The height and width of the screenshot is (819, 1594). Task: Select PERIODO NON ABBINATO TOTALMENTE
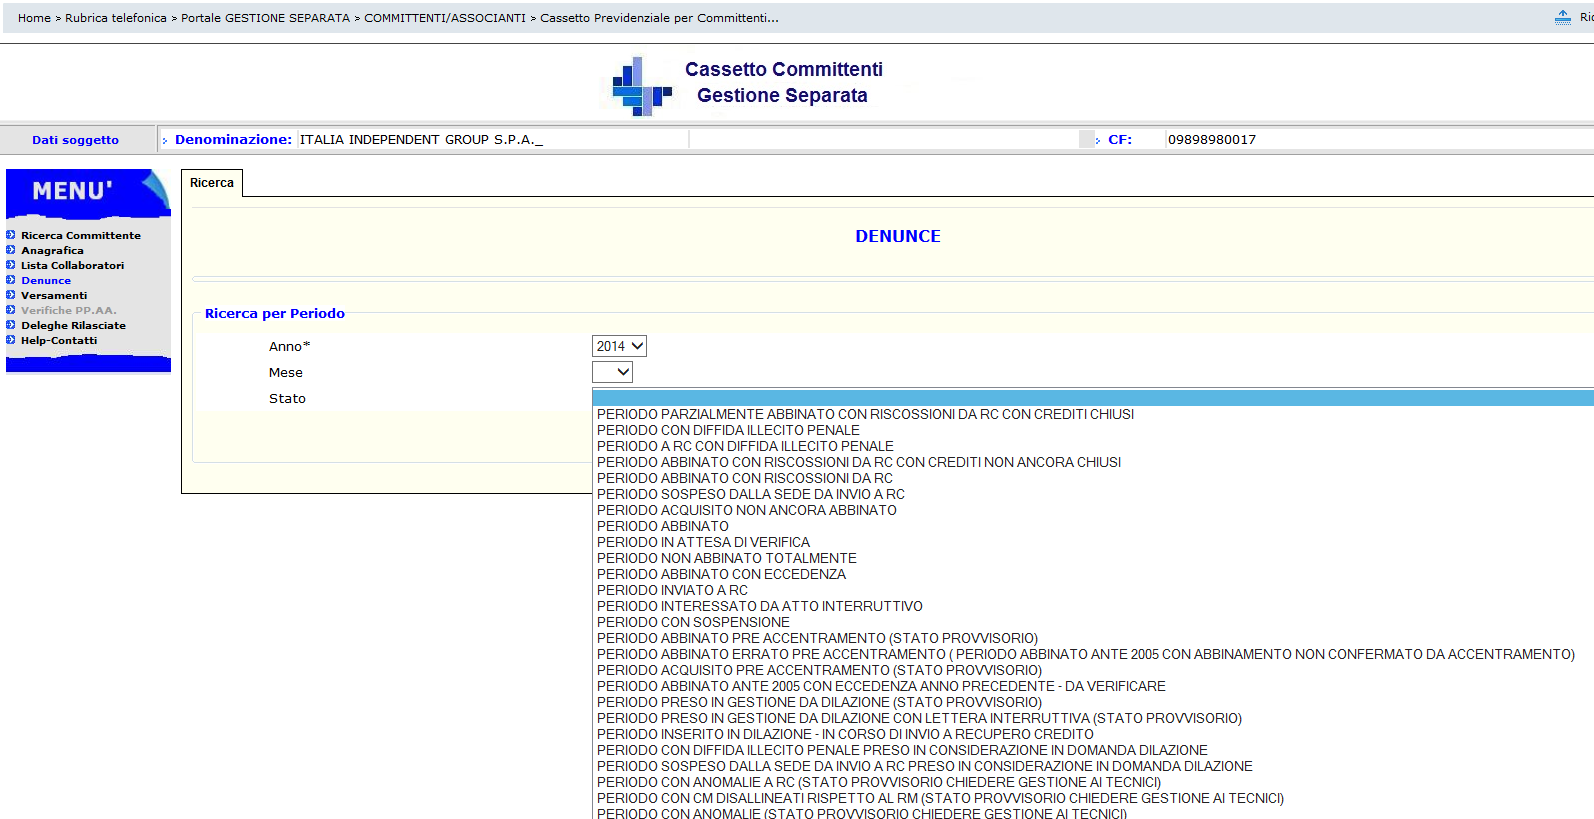click(x=1093, y=558)
